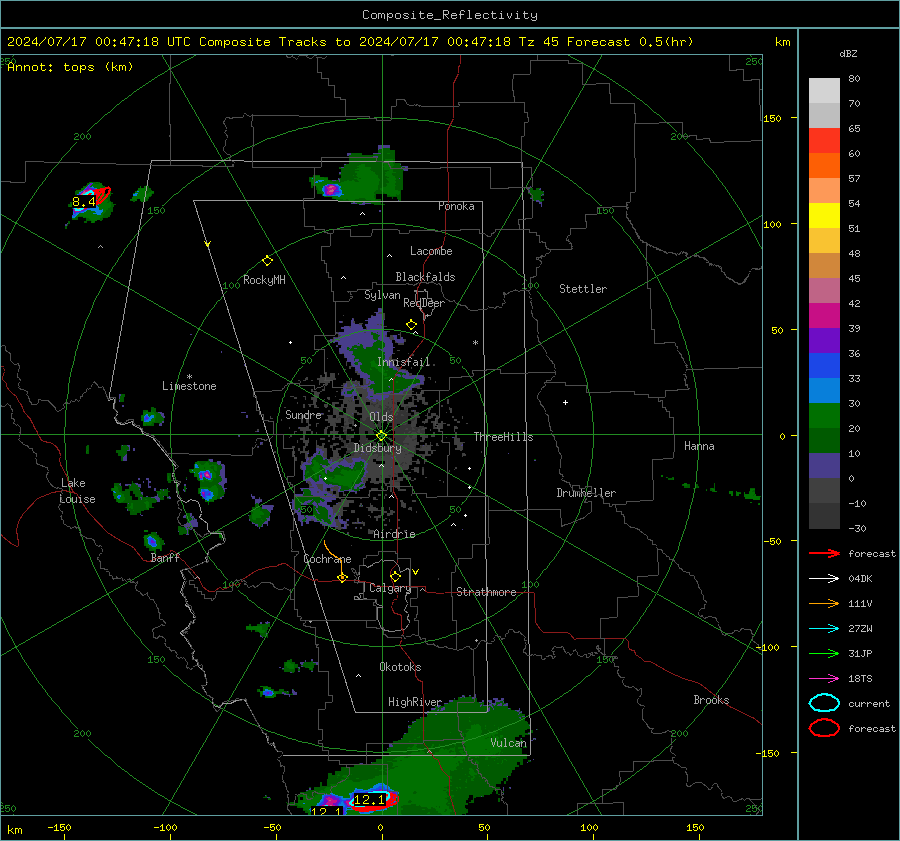Select the Okotoks label

(x=400, y=667)
